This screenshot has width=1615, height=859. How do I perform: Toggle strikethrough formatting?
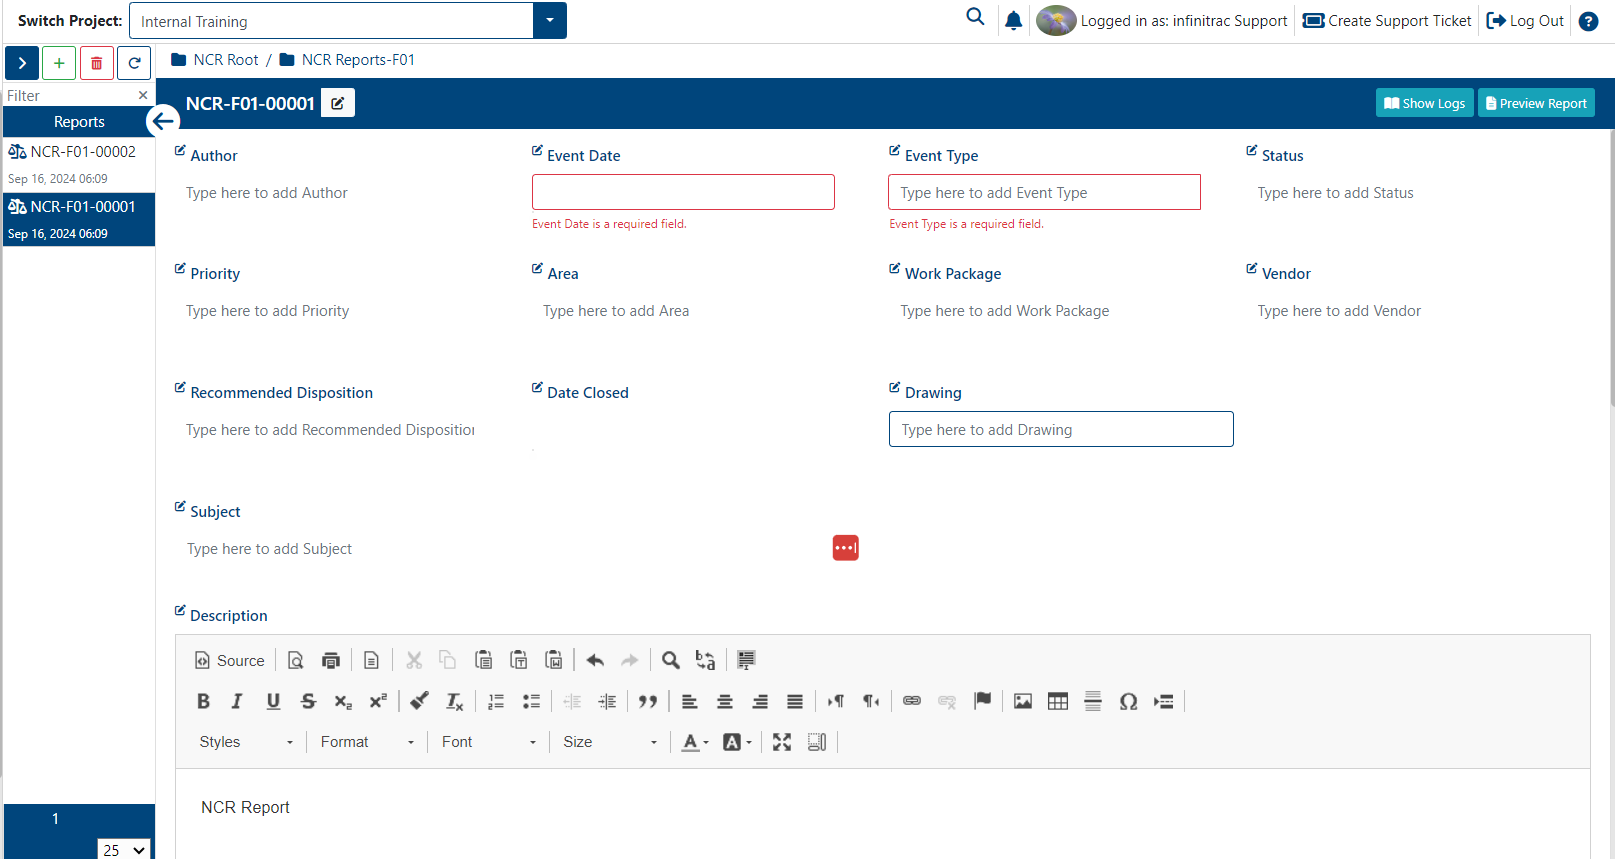click(x=308, y=701)
